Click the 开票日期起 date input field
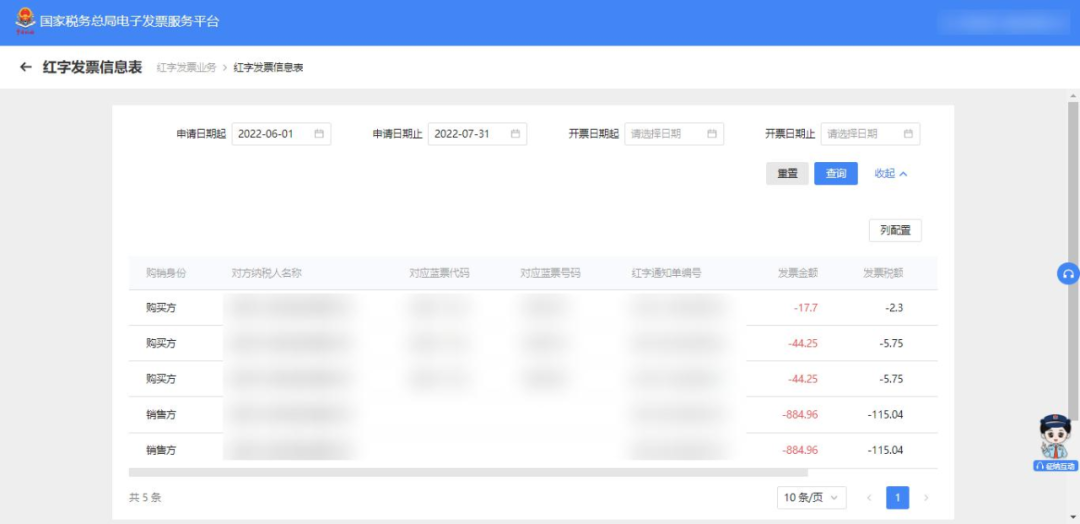Image resolution: width=1080 pixels, height=524 pixels. click(x=674, y=134)
